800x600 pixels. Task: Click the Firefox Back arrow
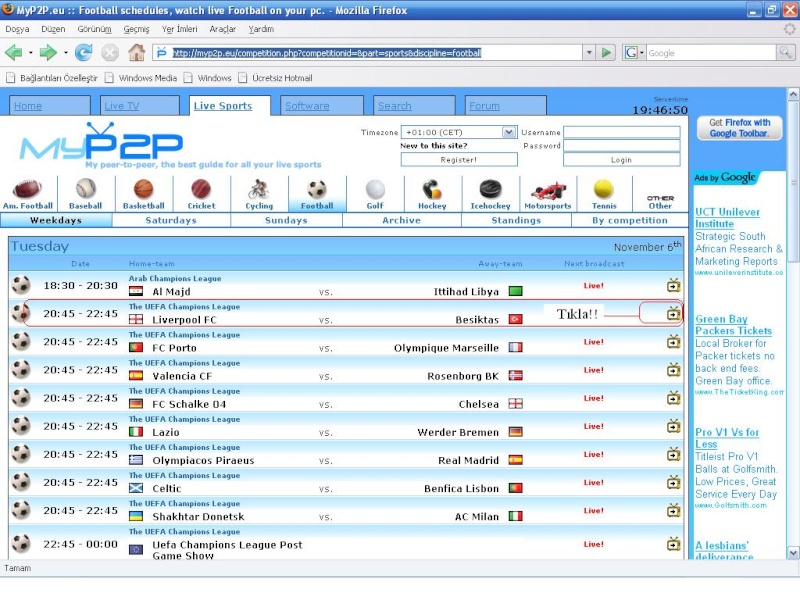coord(13,53)
